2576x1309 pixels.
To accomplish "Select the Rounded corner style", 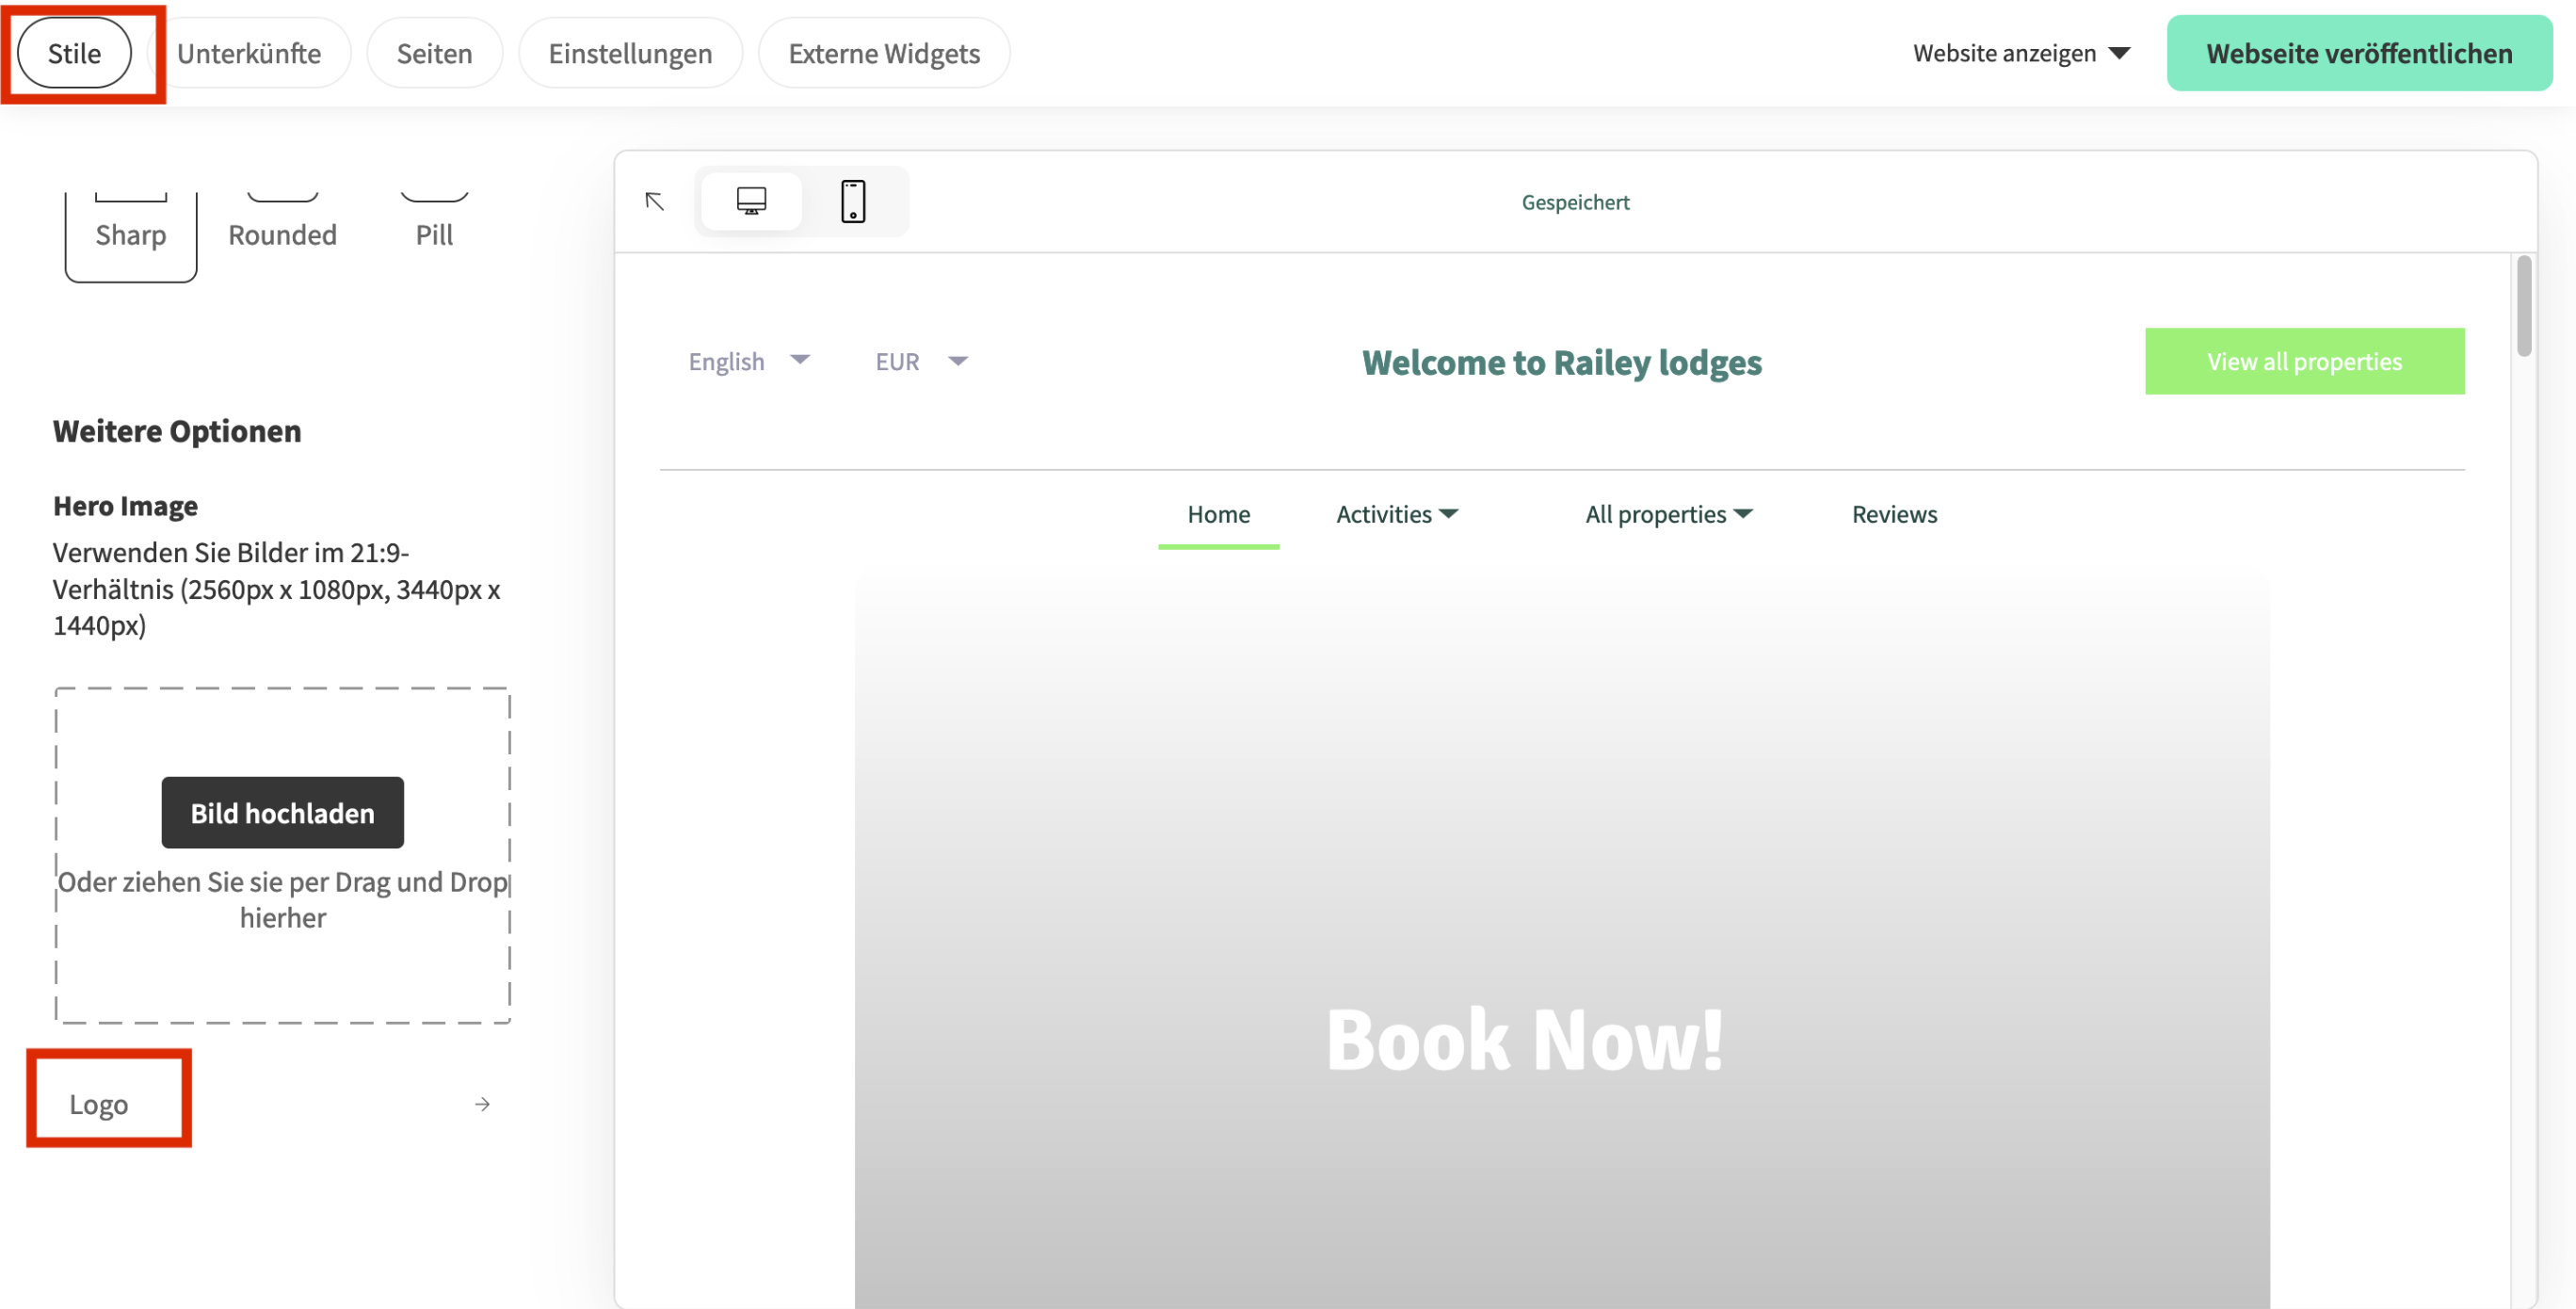I will pyautogui.click(x=282, y=234).
